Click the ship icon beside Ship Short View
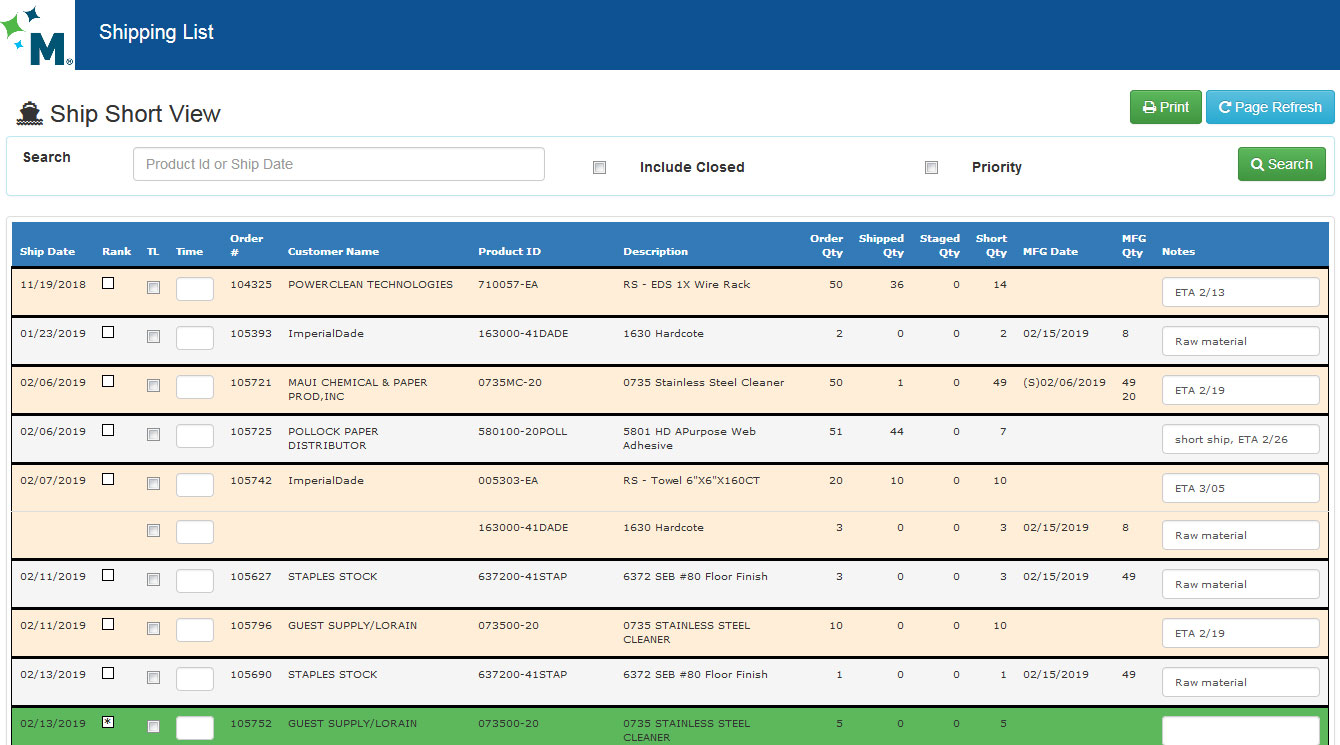Image resolution: width=1340 pixels, height=745 pixels. pos(29,114)
